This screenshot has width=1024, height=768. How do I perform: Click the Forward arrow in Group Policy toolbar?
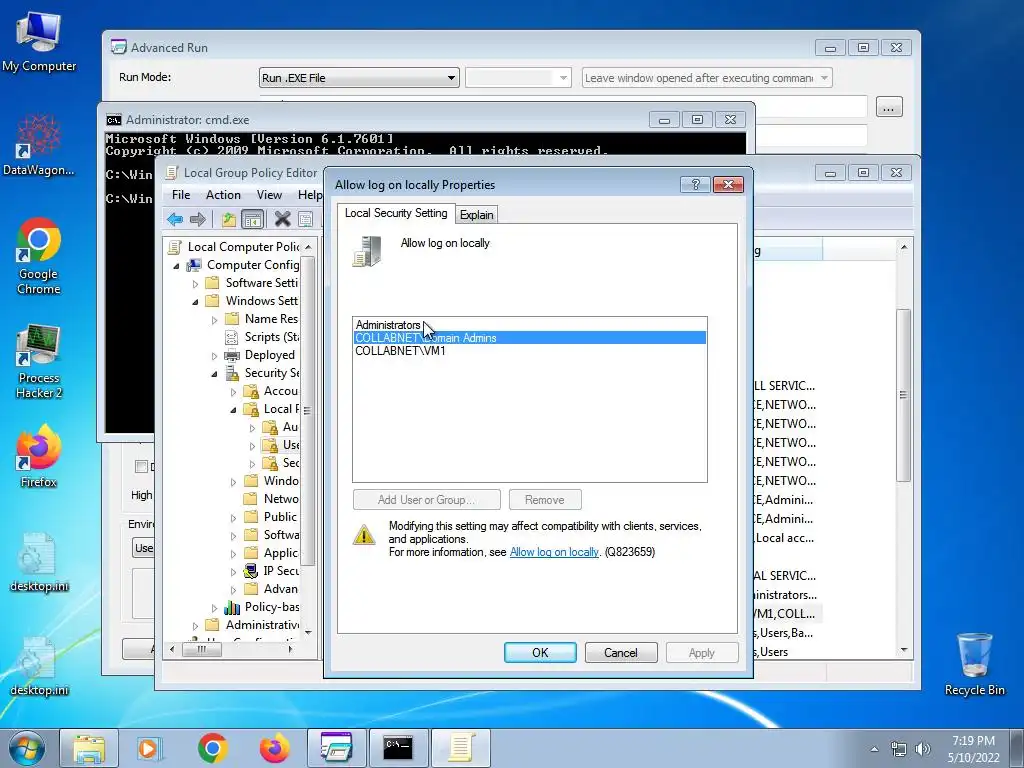(197, 219)
